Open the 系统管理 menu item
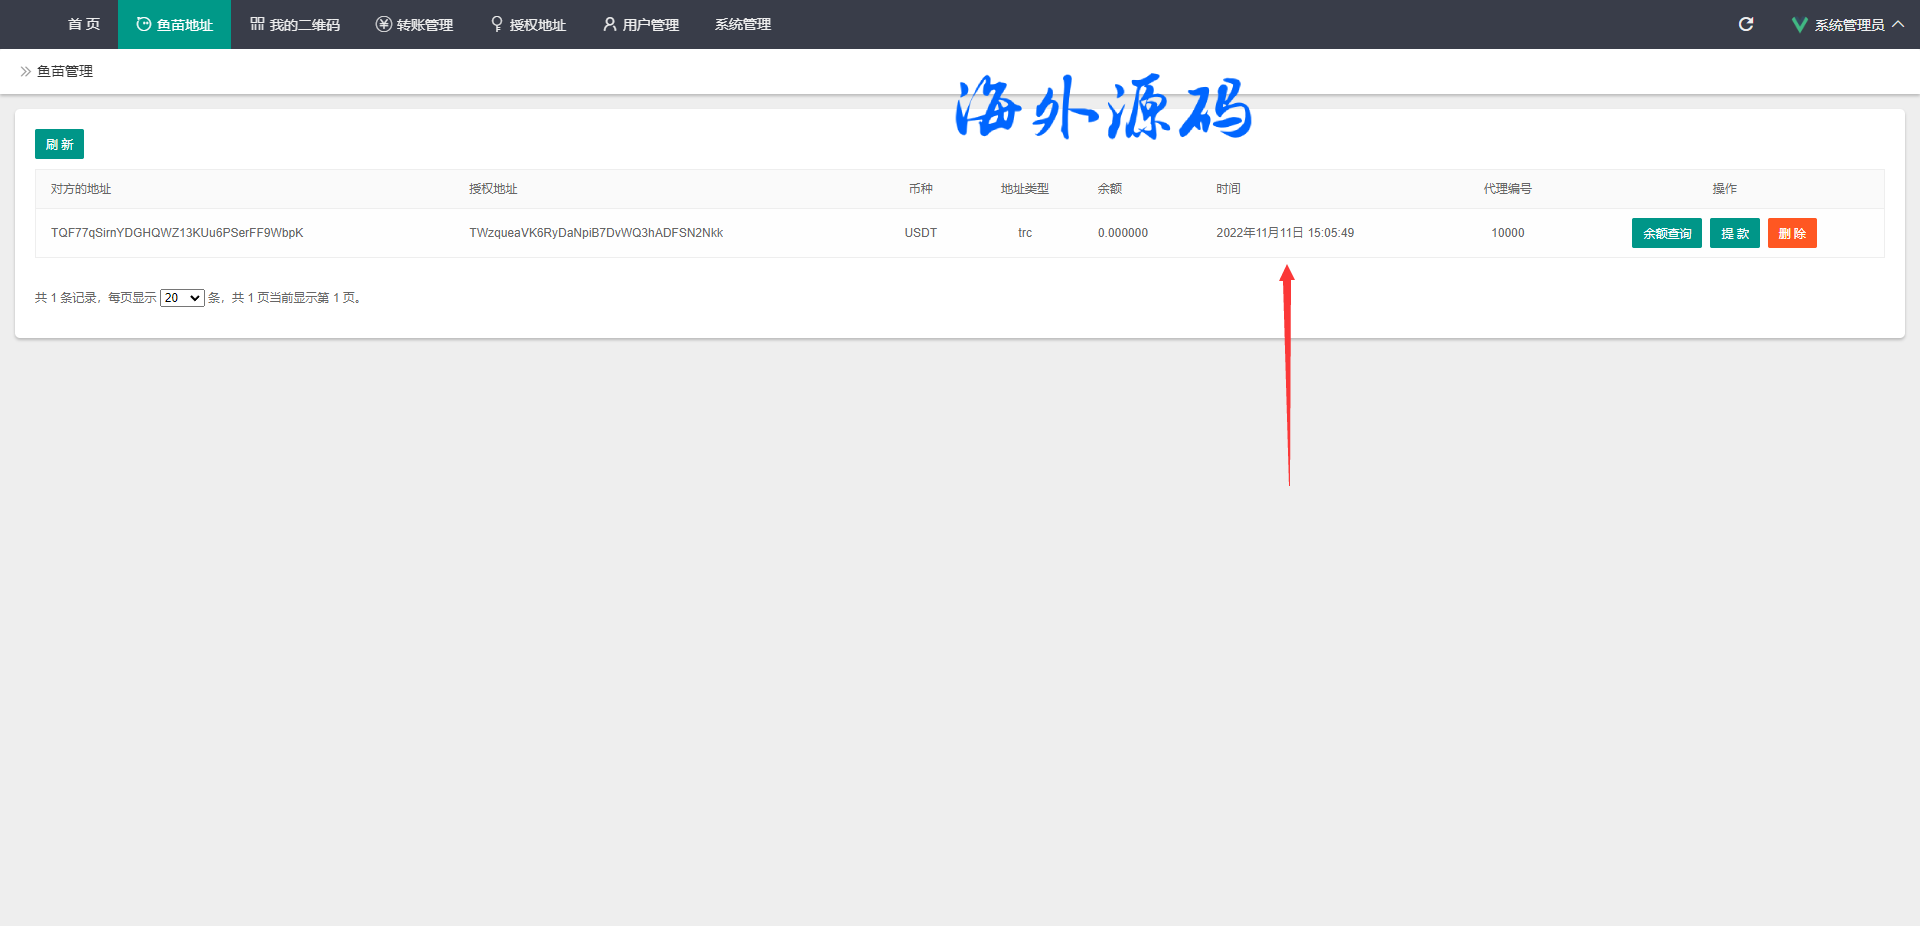 [743, 24]
